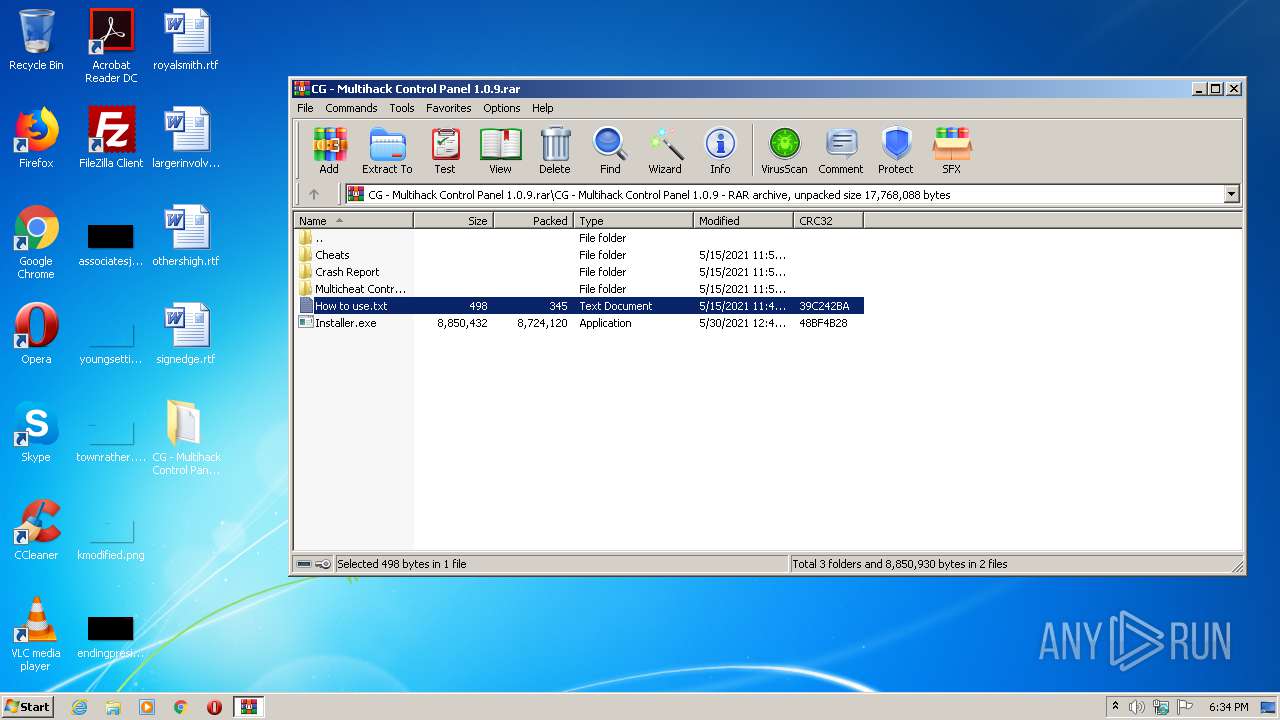
Task: Sort by the Packed column header
Action: tap(533, 221)
